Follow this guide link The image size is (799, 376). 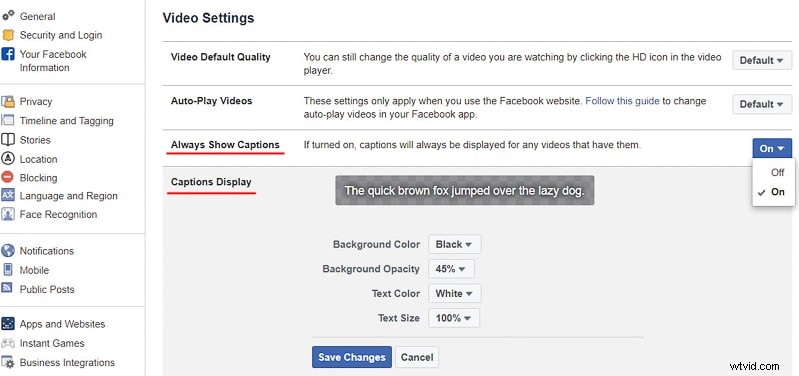[622, 101]
